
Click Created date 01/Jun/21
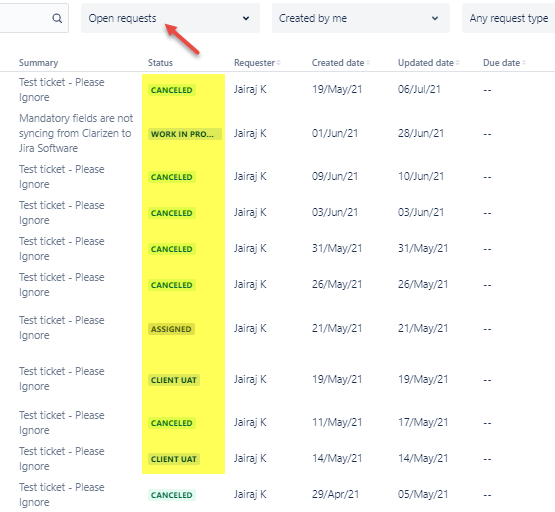point(335,133)
